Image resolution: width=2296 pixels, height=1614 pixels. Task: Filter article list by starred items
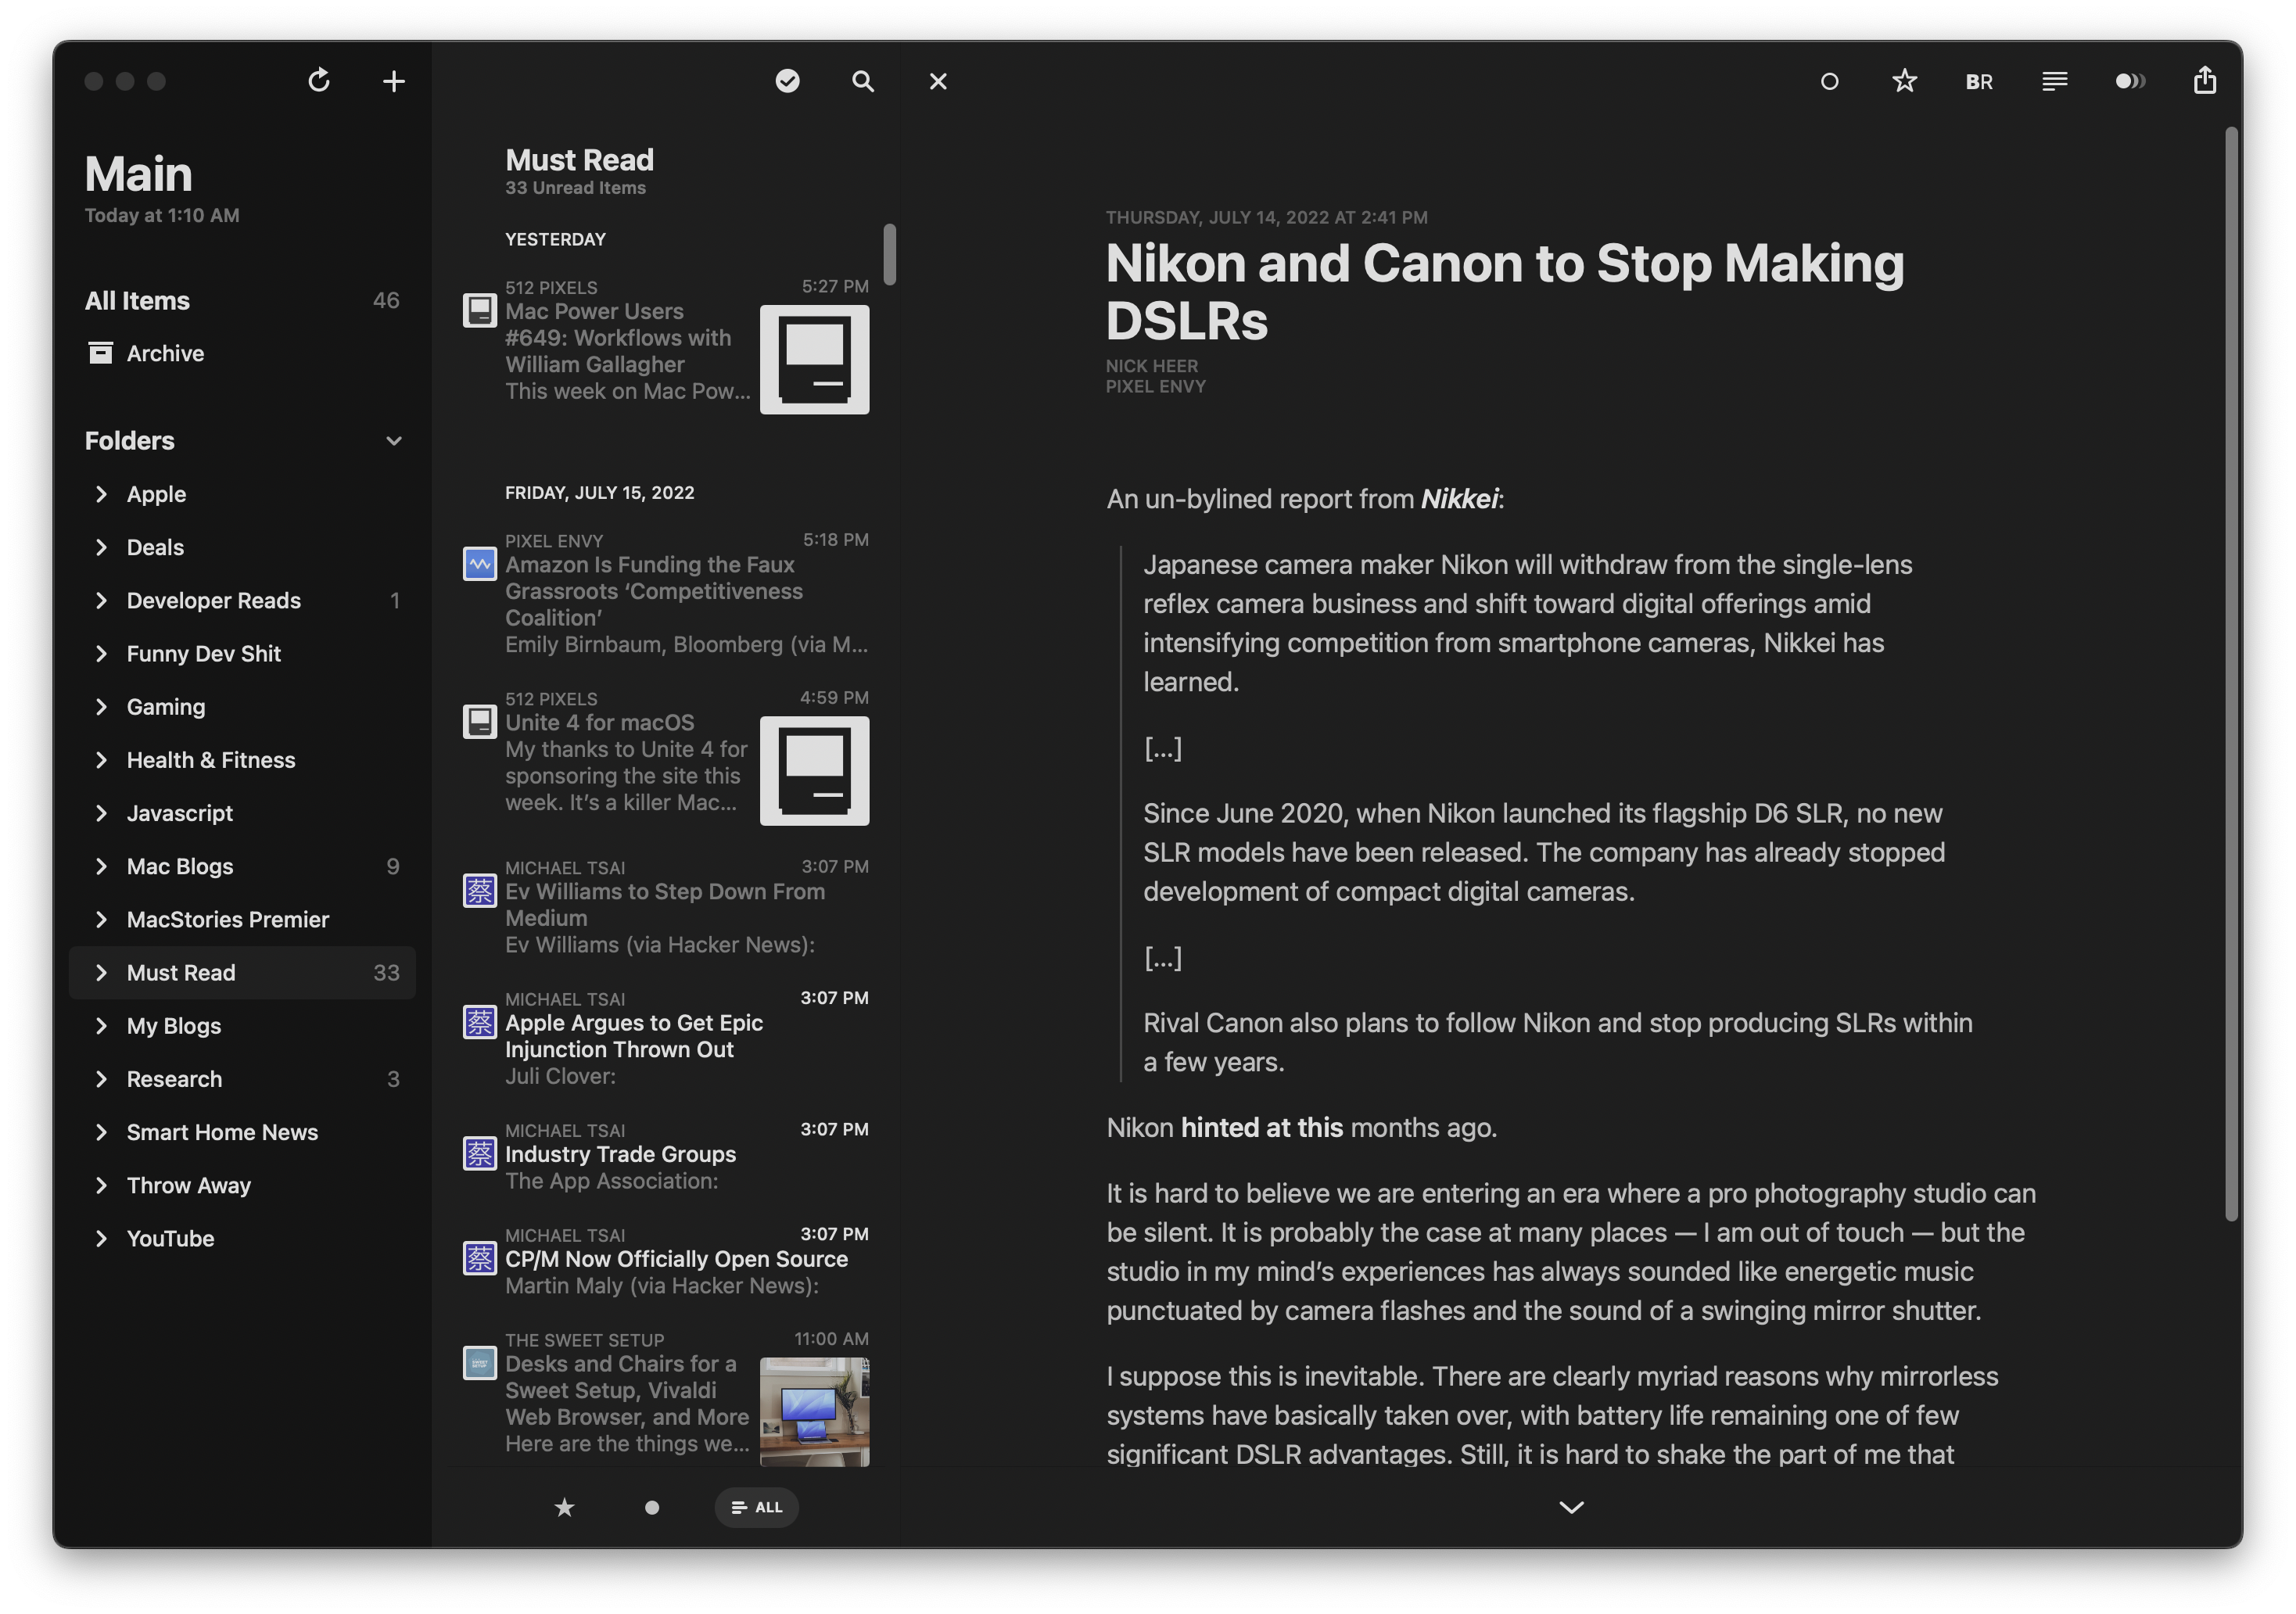point(565,1507)
